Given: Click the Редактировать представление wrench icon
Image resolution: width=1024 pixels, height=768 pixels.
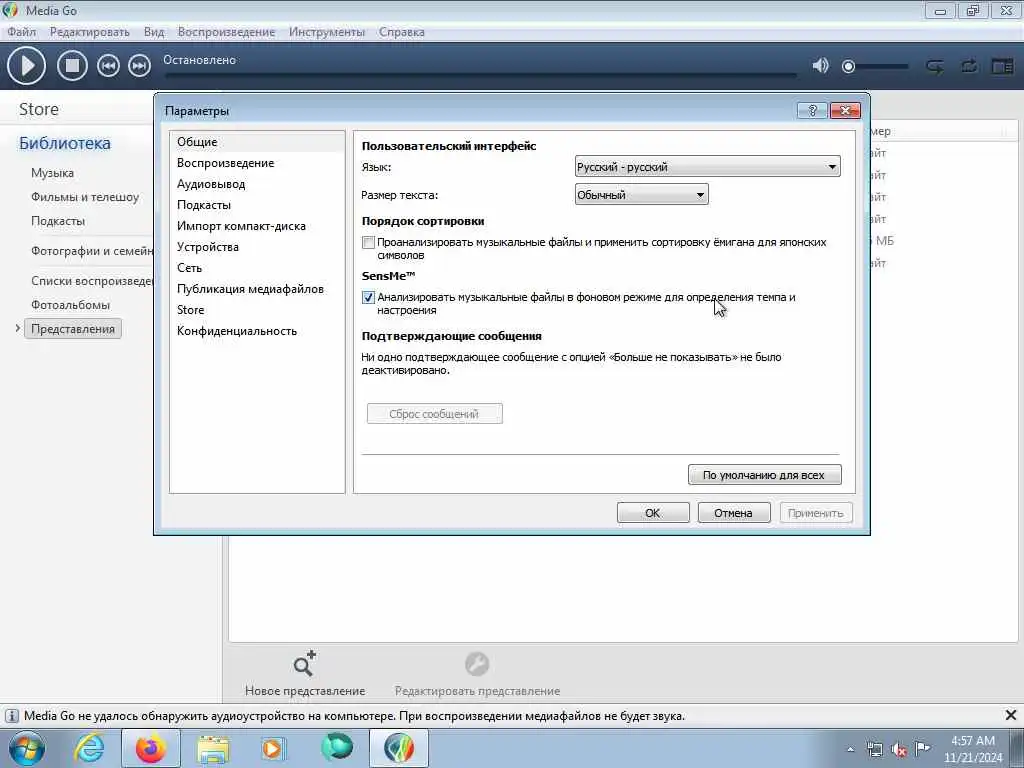Looking at the screenshot, I should [x=477, y=664].
